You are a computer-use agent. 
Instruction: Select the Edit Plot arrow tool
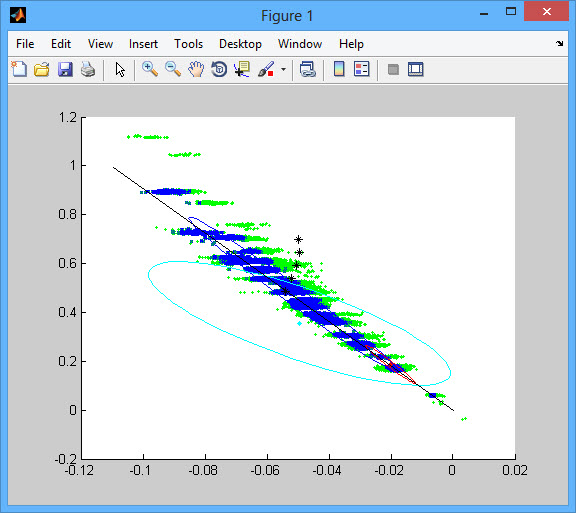tap(120, 69)
